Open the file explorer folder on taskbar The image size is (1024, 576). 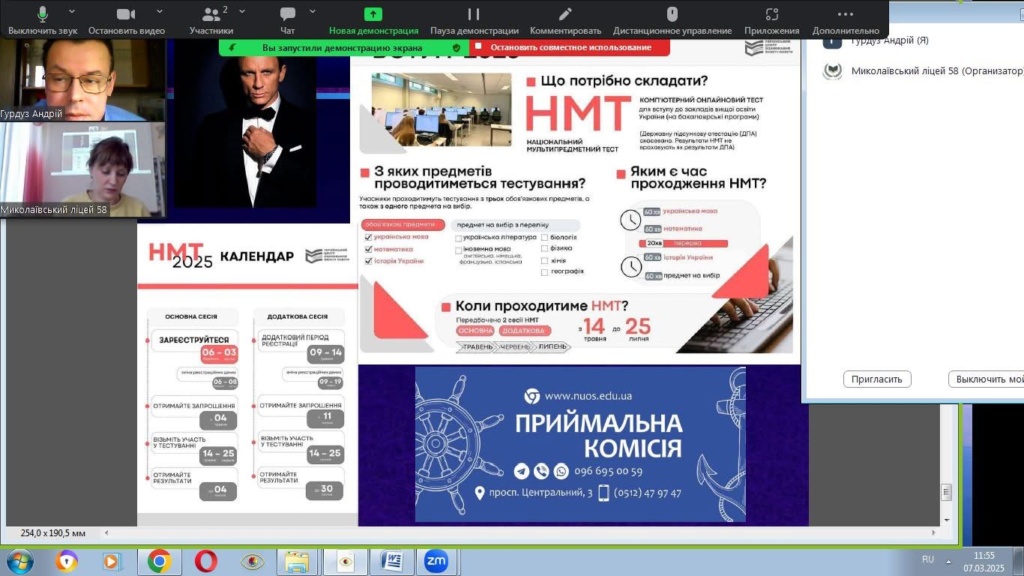point(297,562)
